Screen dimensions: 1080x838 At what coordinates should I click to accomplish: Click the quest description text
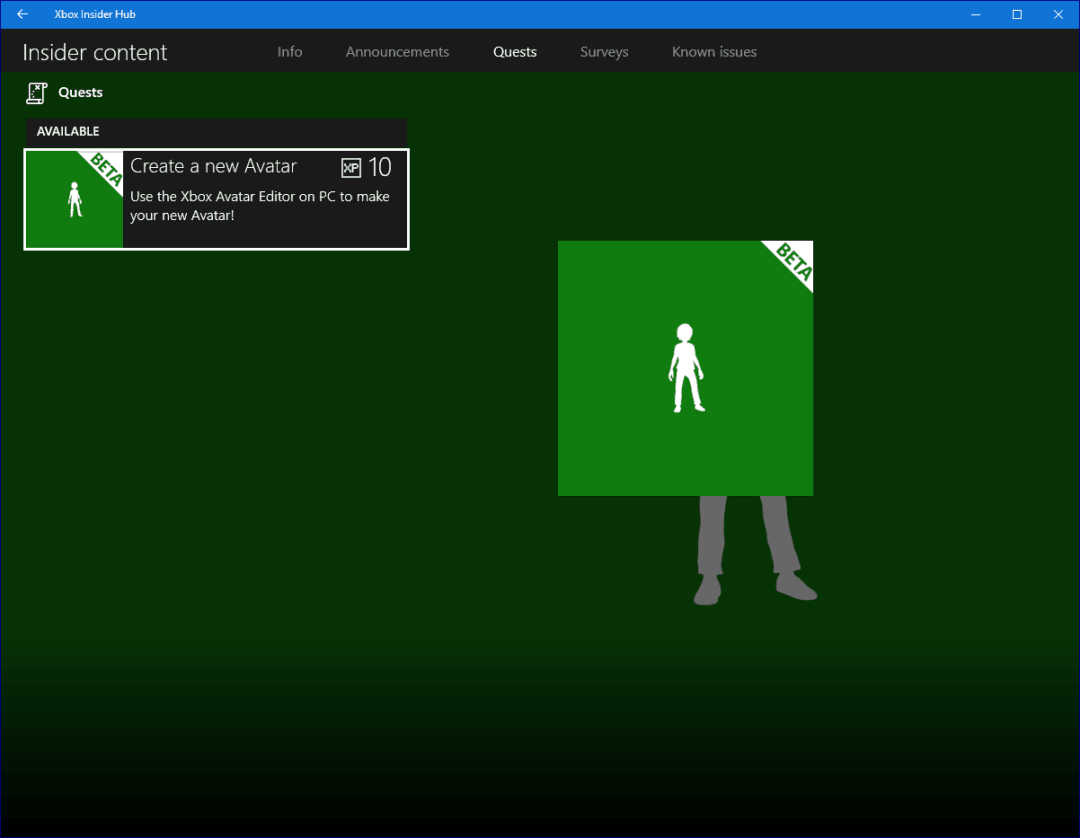pos(259,206)
